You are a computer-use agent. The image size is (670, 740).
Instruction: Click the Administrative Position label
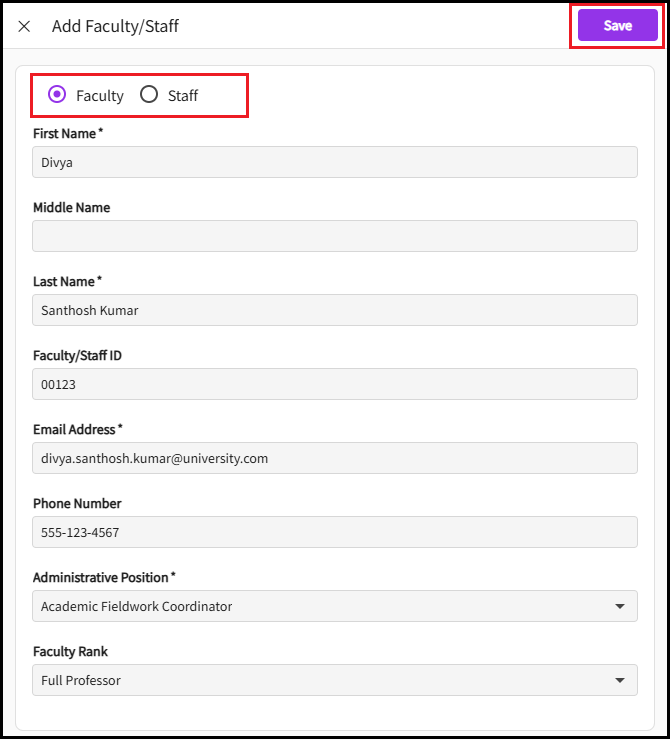[x=102, y=577]
